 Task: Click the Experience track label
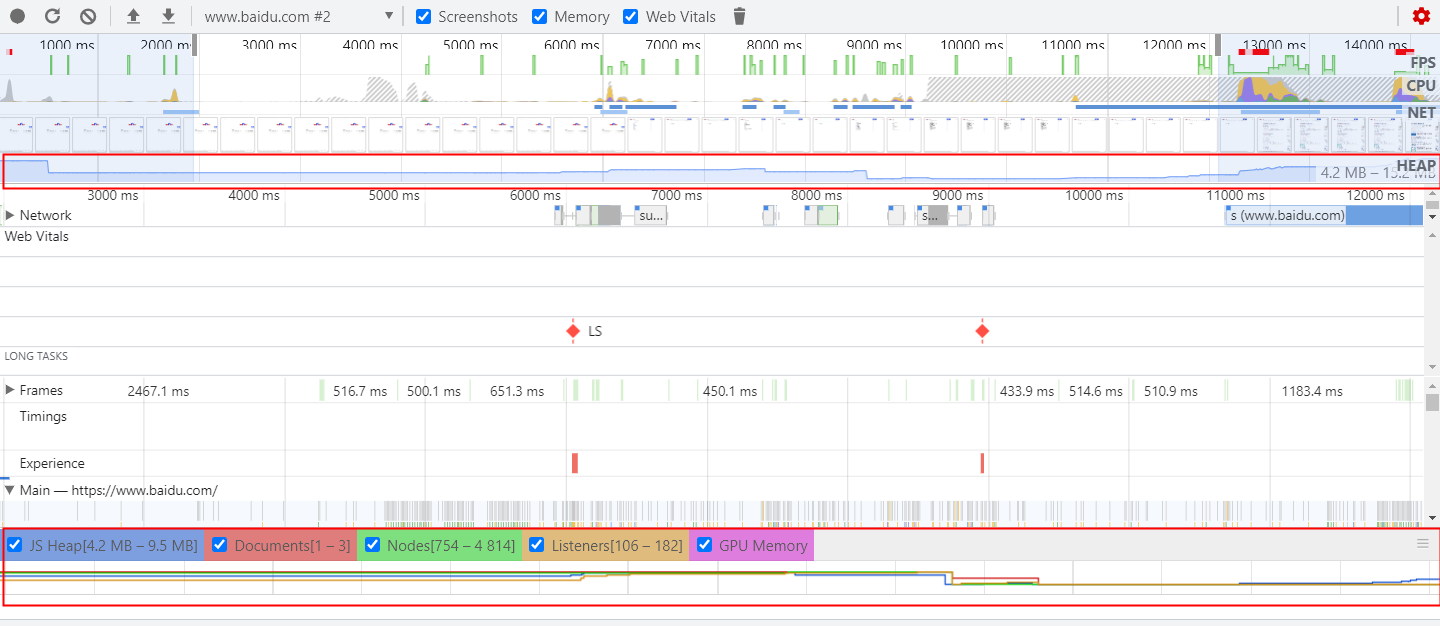pyautogui.click(x=52, y=463)
